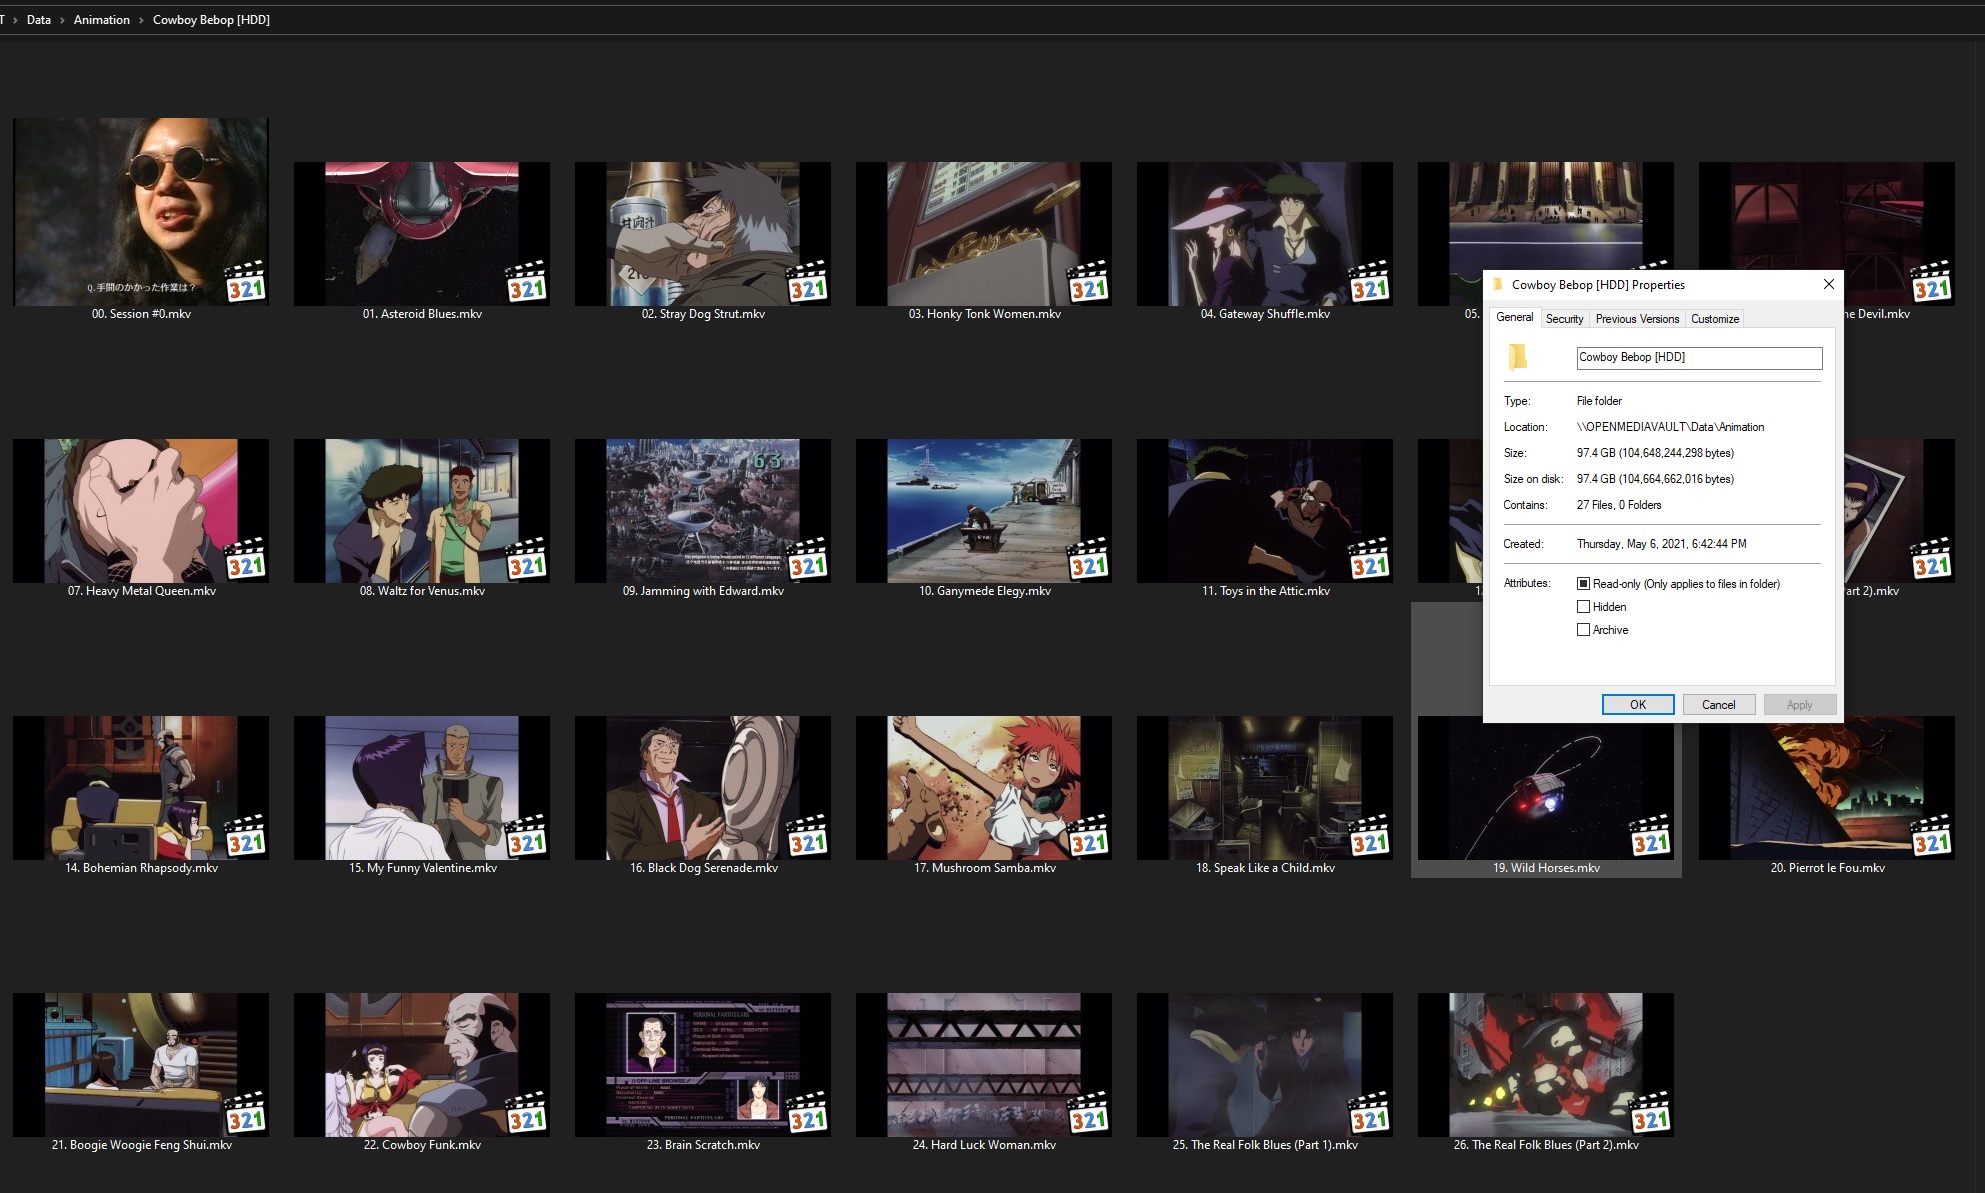Click the folder icon in Properties dialog
The width and height of the screenshot is (1985, 1193).
1518,357
